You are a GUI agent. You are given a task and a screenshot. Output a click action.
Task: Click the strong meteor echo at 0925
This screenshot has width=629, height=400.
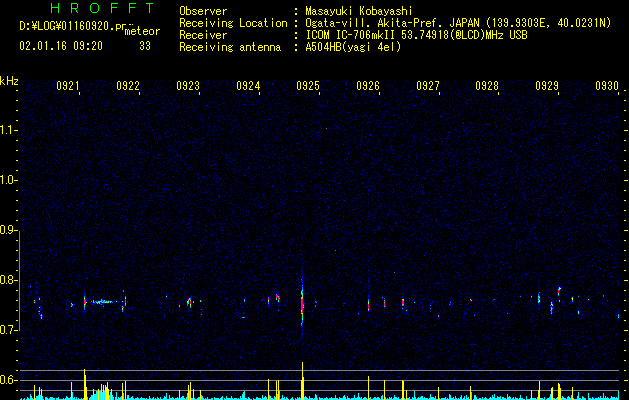[302, 303]
